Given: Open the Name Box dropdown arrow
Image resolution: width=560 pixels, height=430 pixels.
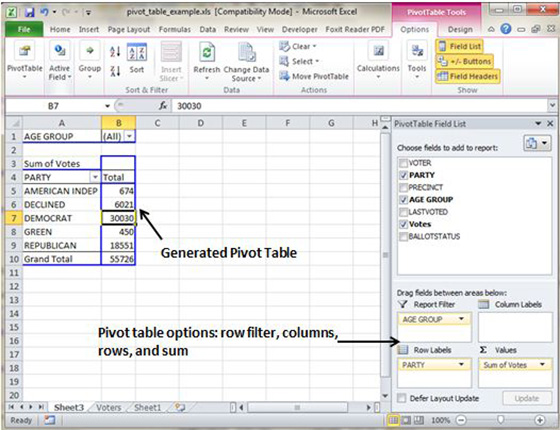Looking at the screenshot, I should [108, 106].
